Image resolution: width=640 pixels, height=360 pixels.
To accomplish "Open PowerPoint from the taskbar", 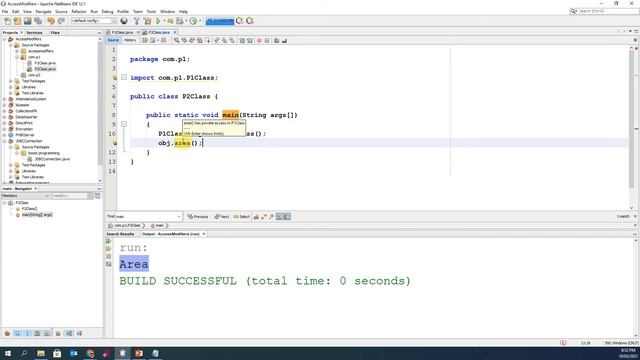I will coord(139,353).
